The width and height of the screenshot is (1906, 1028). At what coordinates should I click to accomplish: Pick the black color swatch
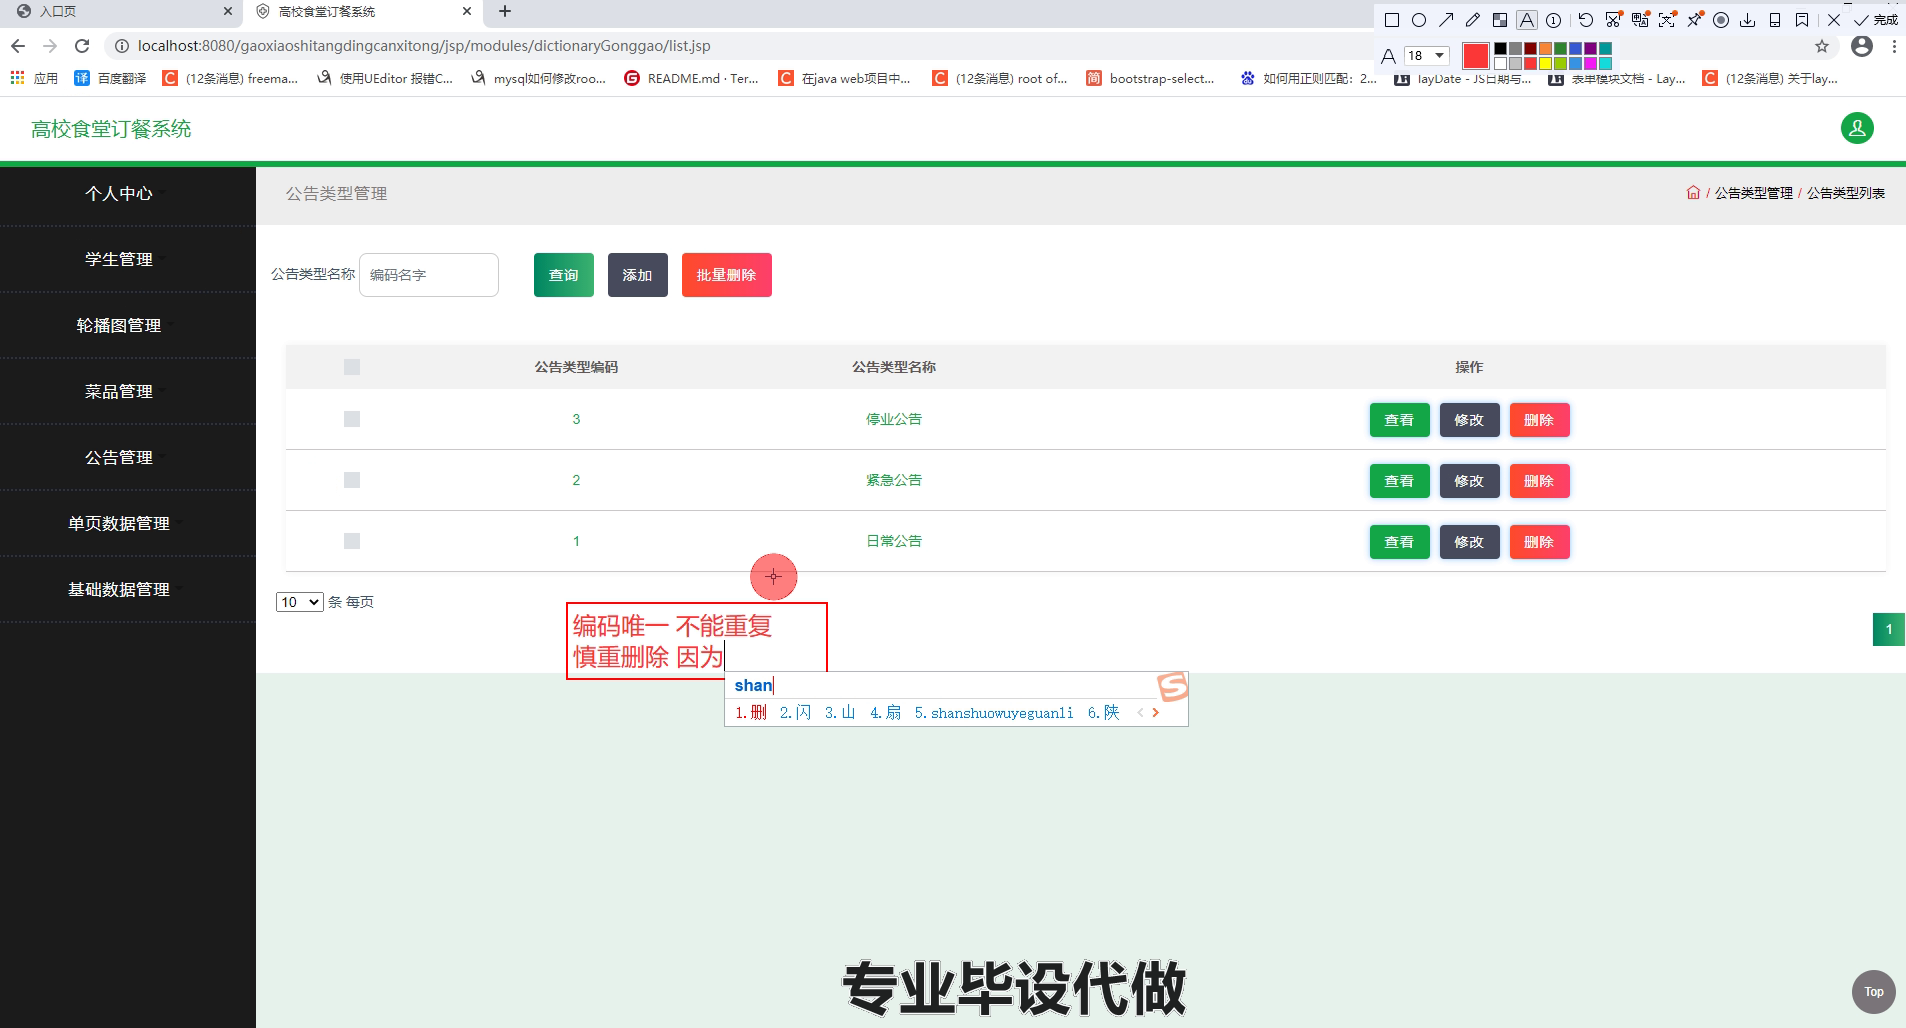coord(1500,49)
